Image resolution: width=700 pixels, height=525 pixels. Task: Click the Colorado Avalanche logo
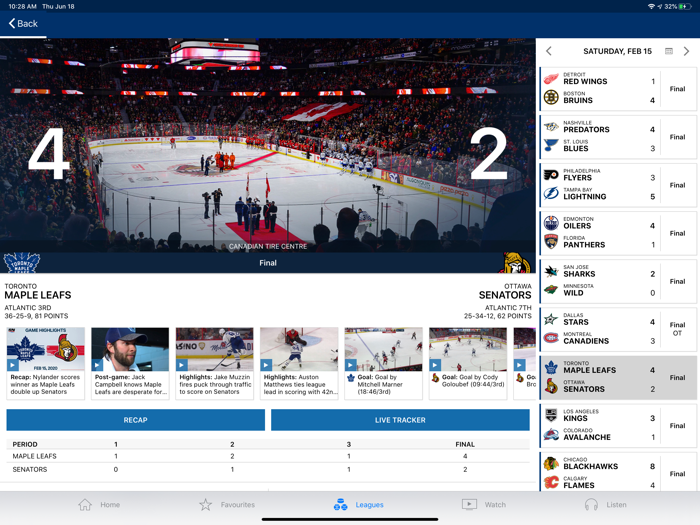coord(551,434)
